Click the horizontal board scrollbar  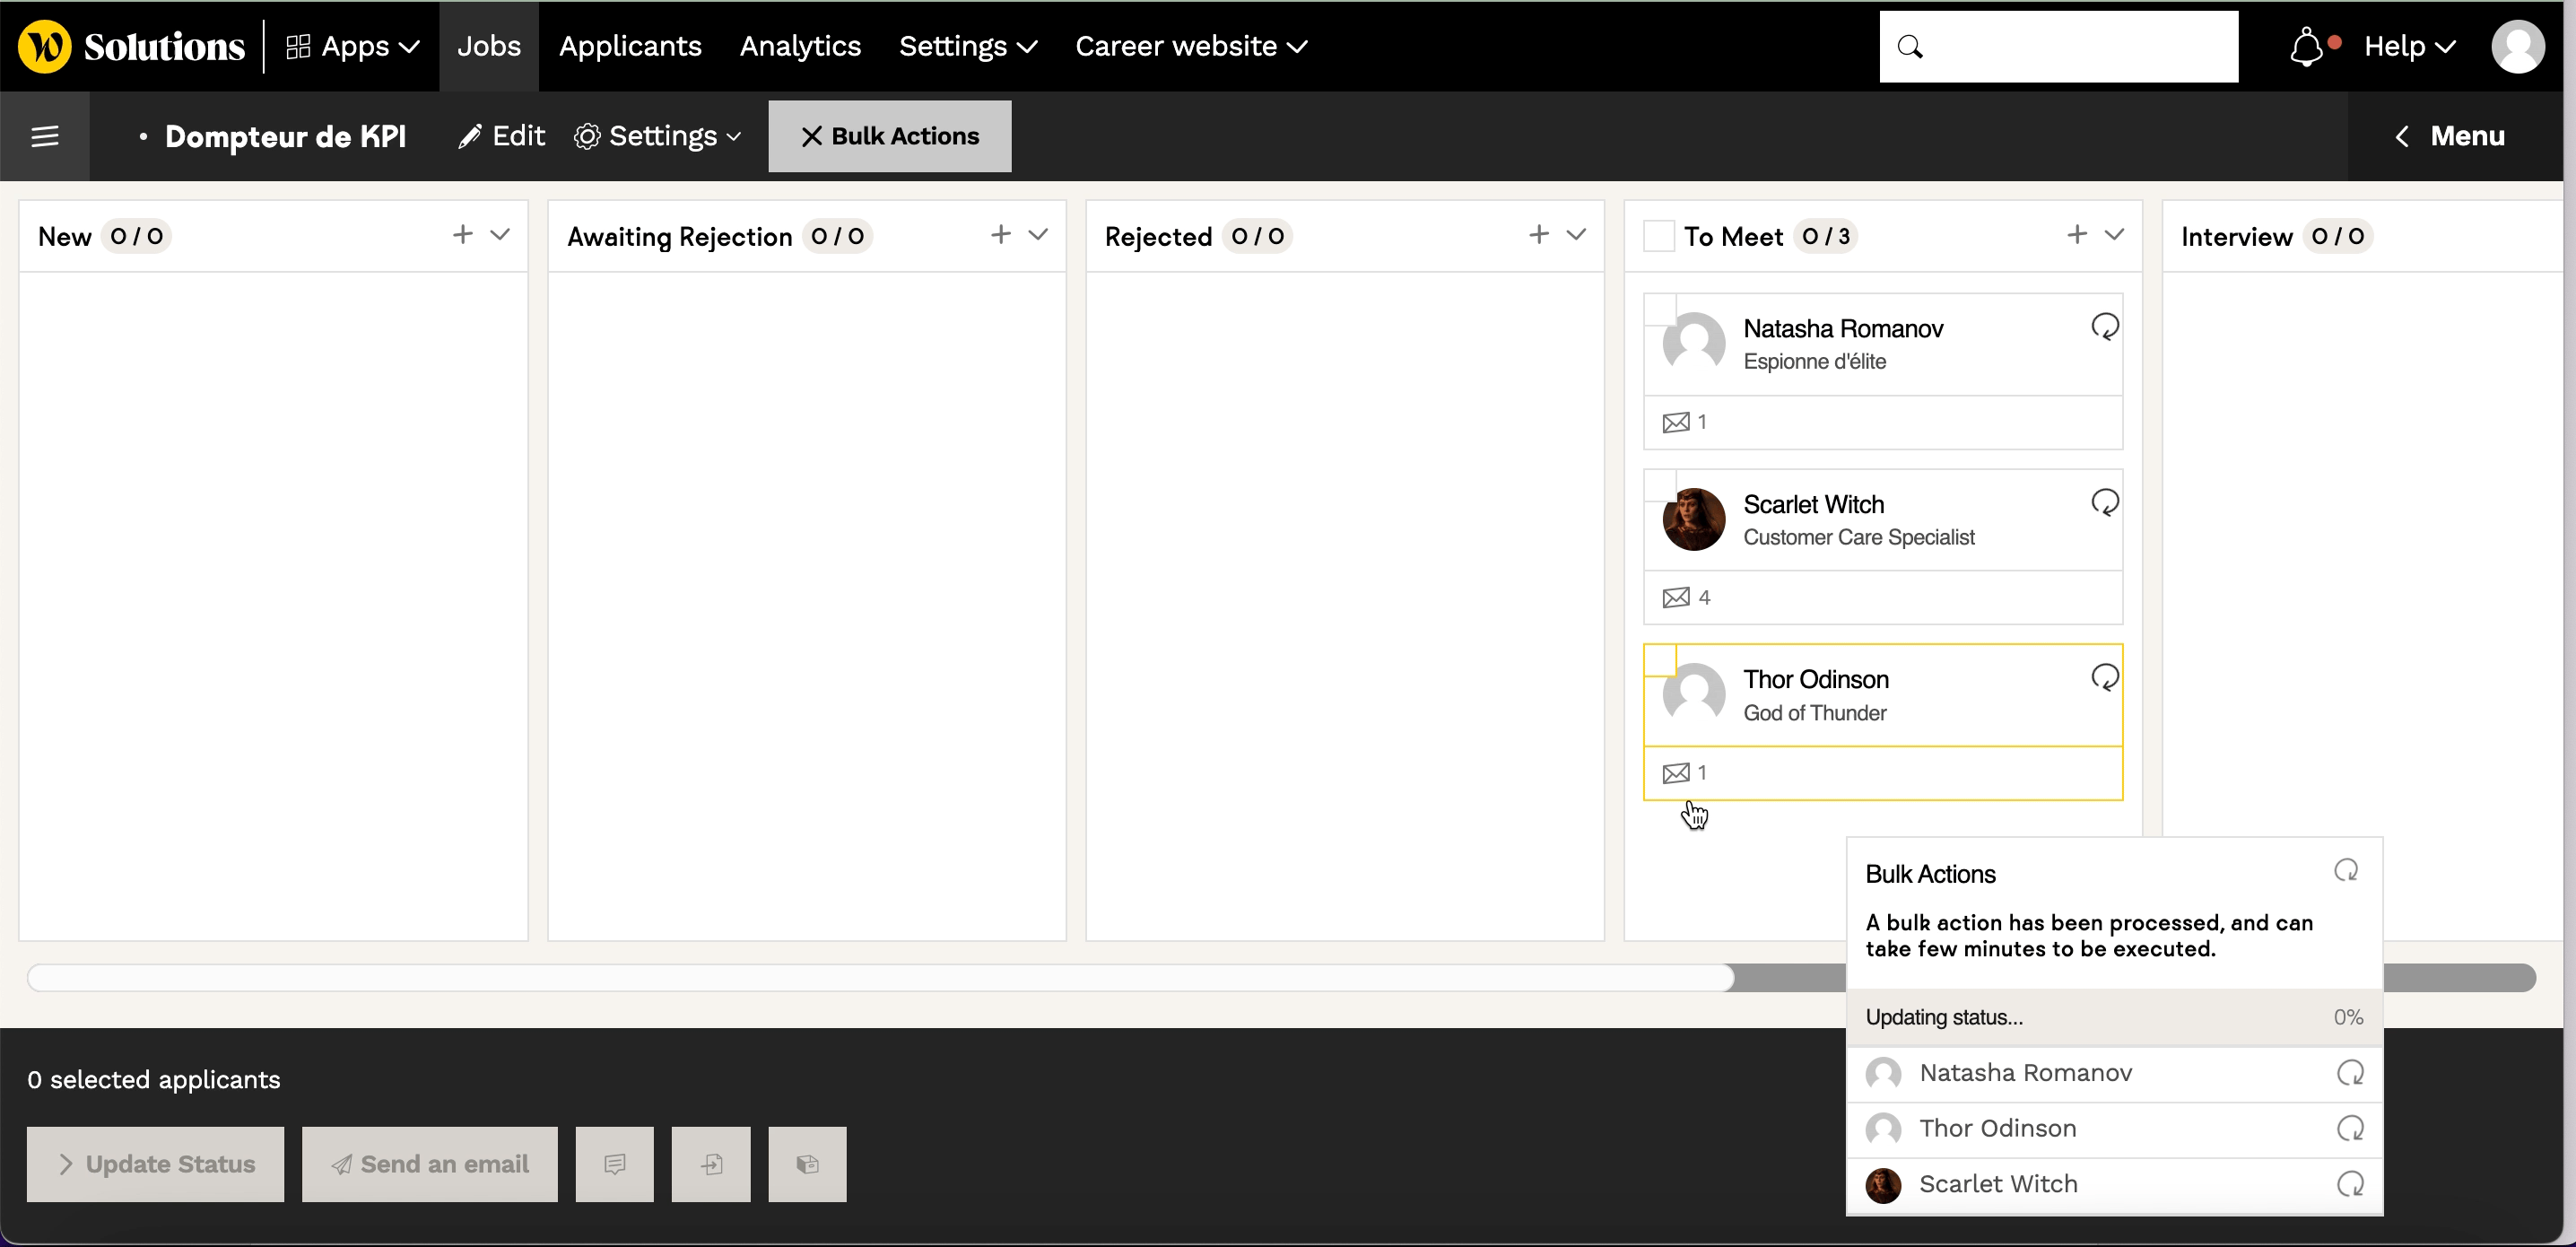880,977
